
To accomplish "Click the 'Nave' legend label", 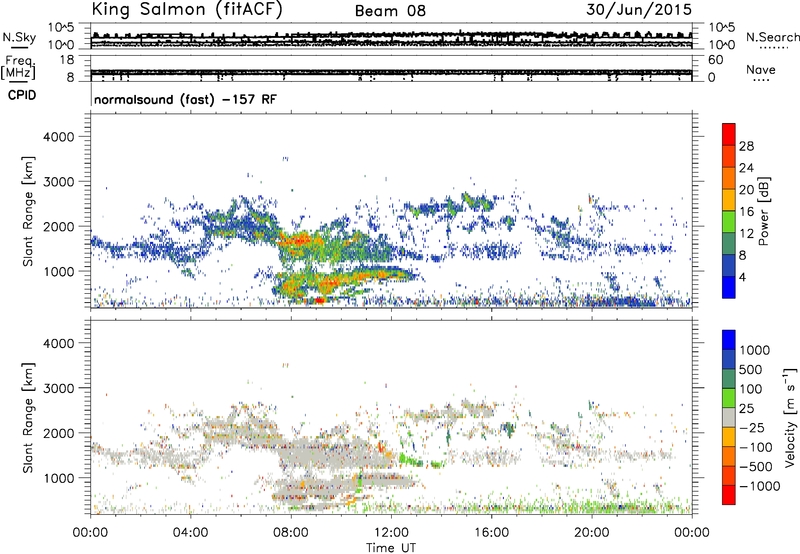I will tap(761, 69).
